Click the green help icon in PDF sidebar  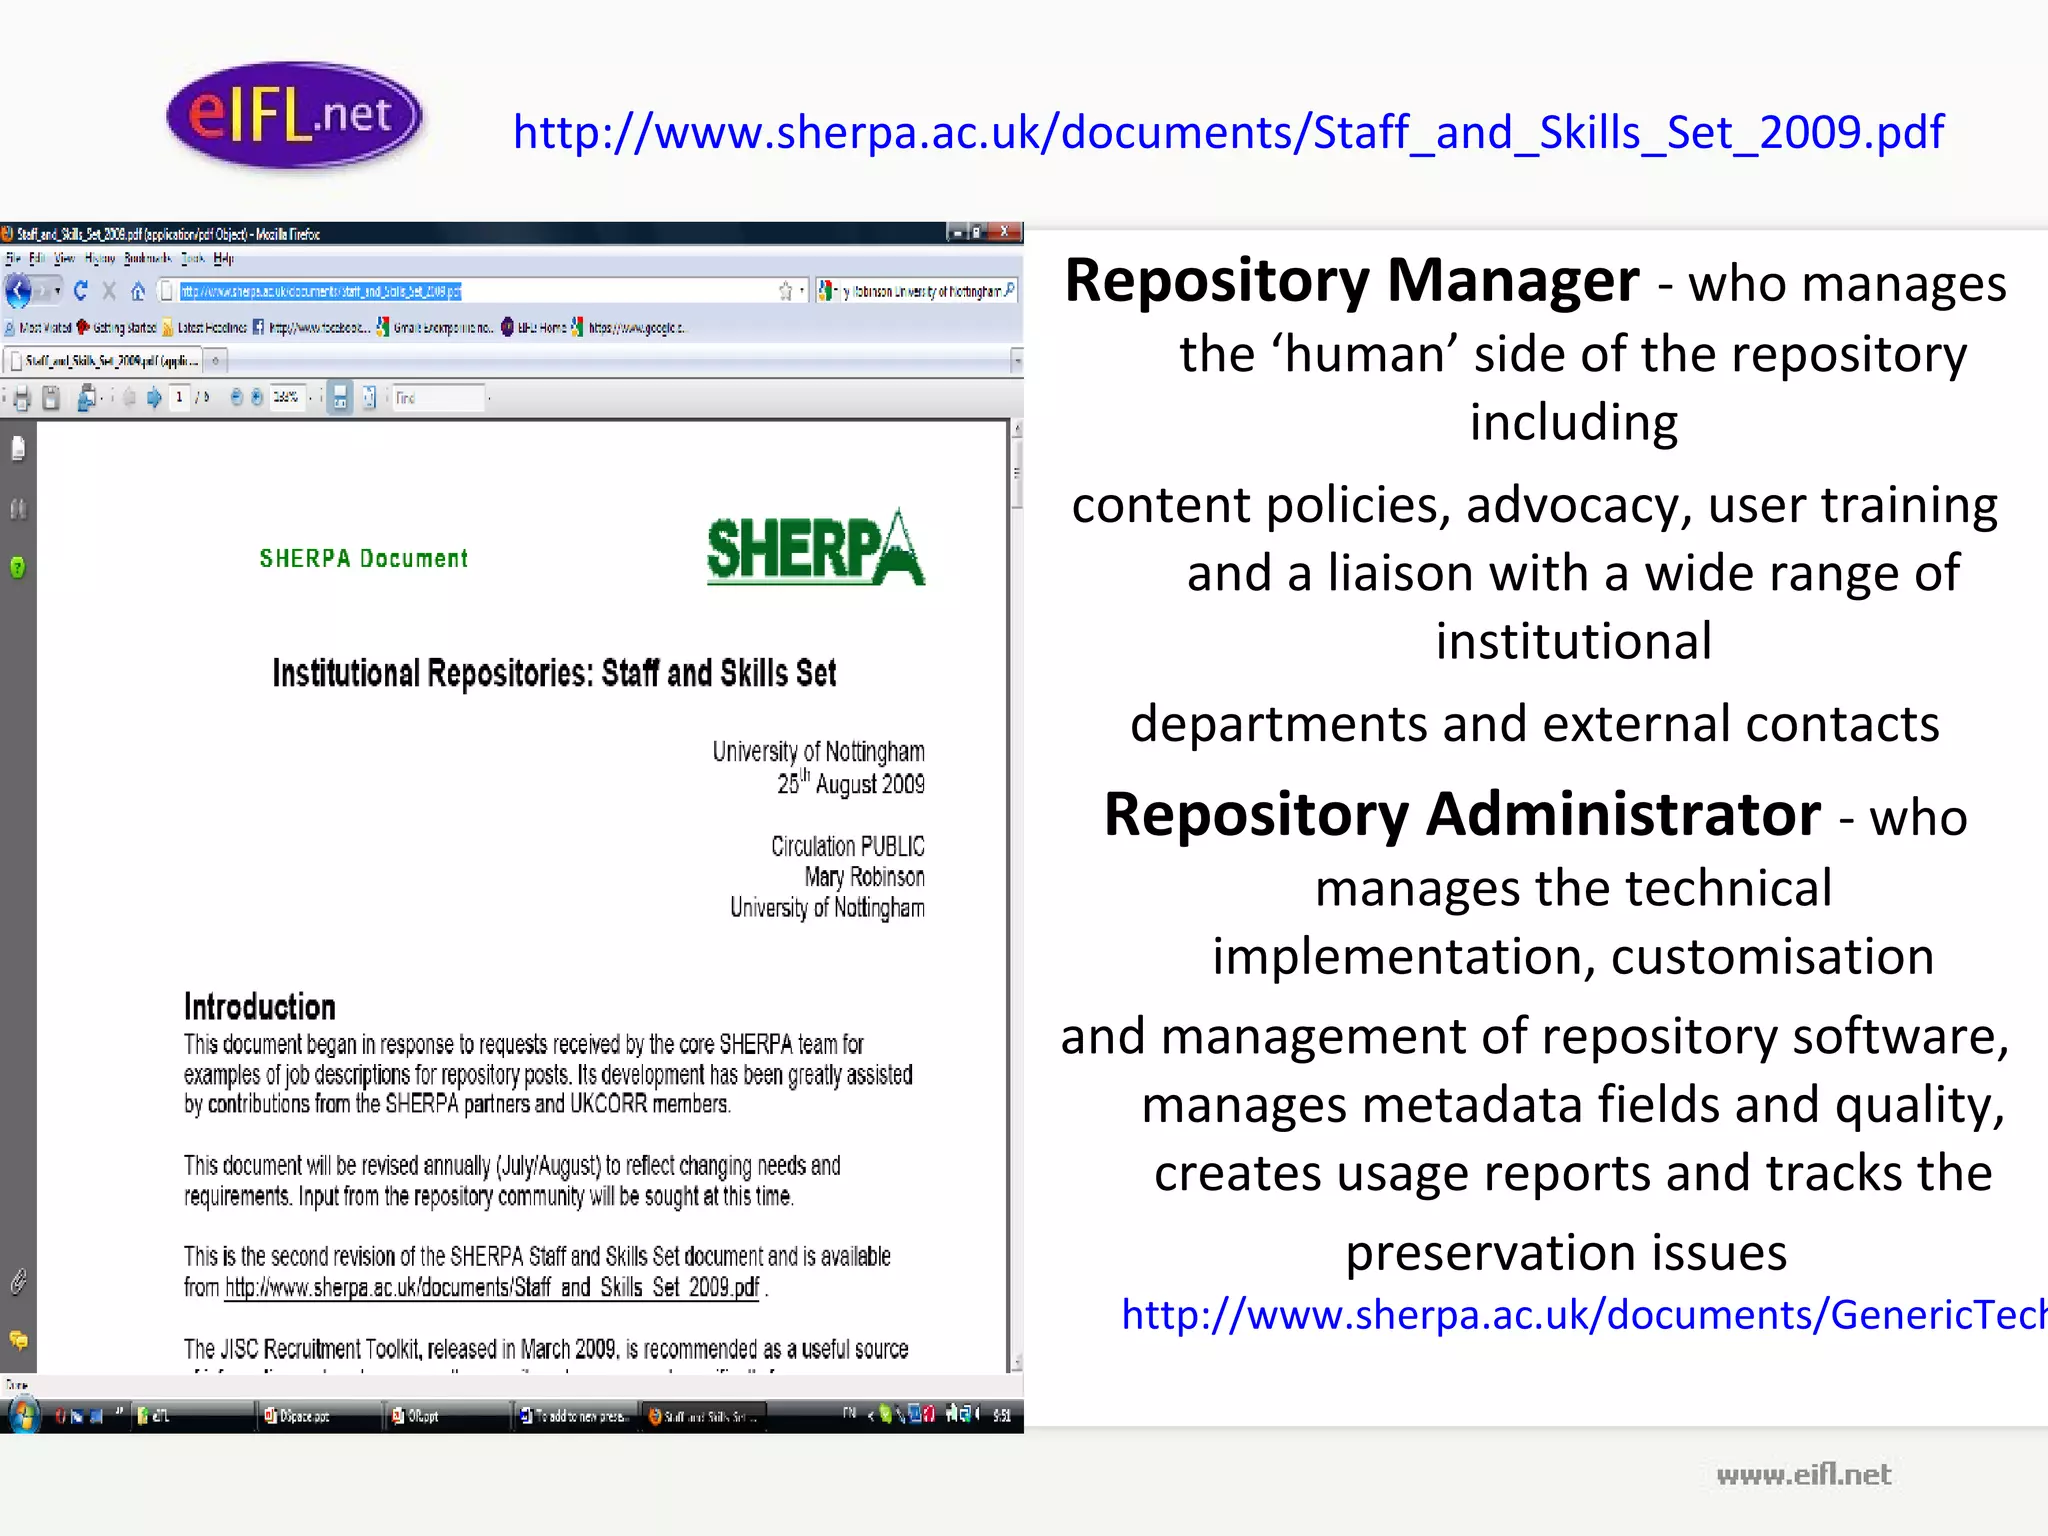(18, 567)
